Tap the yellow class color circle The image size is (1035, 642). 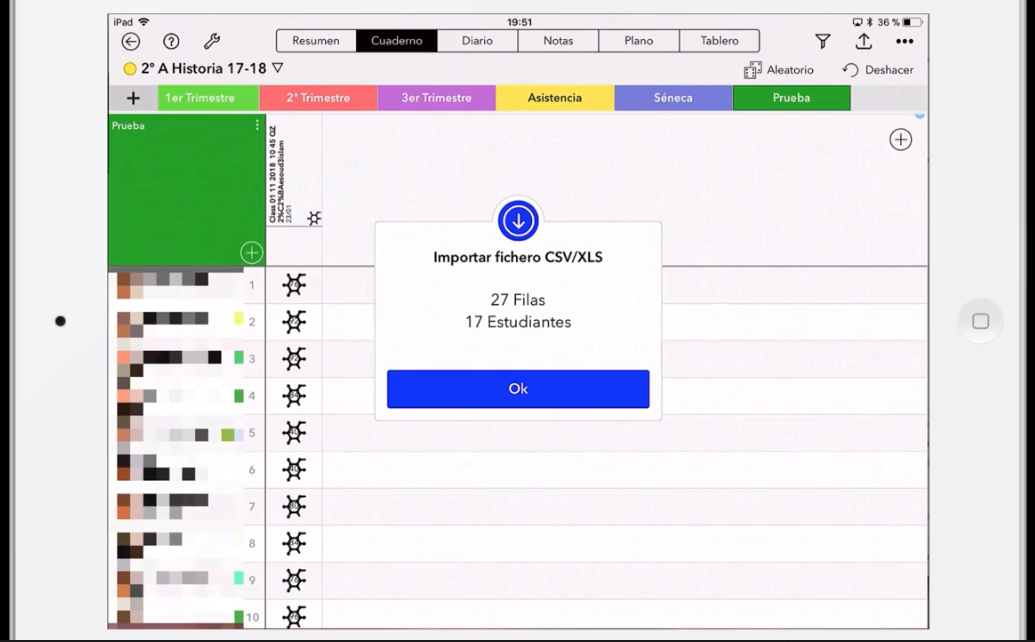(x=130, y=69)
